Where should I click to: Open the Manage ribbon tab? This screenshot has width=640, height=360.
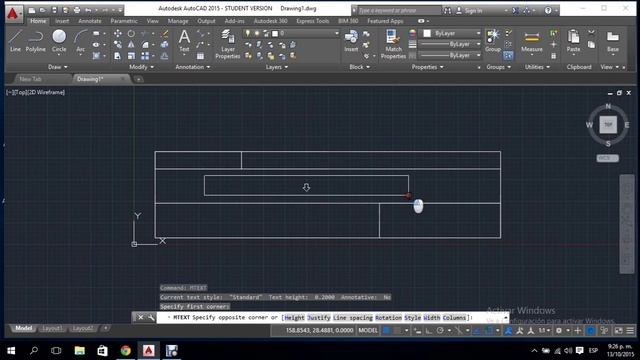click(178, 21)
